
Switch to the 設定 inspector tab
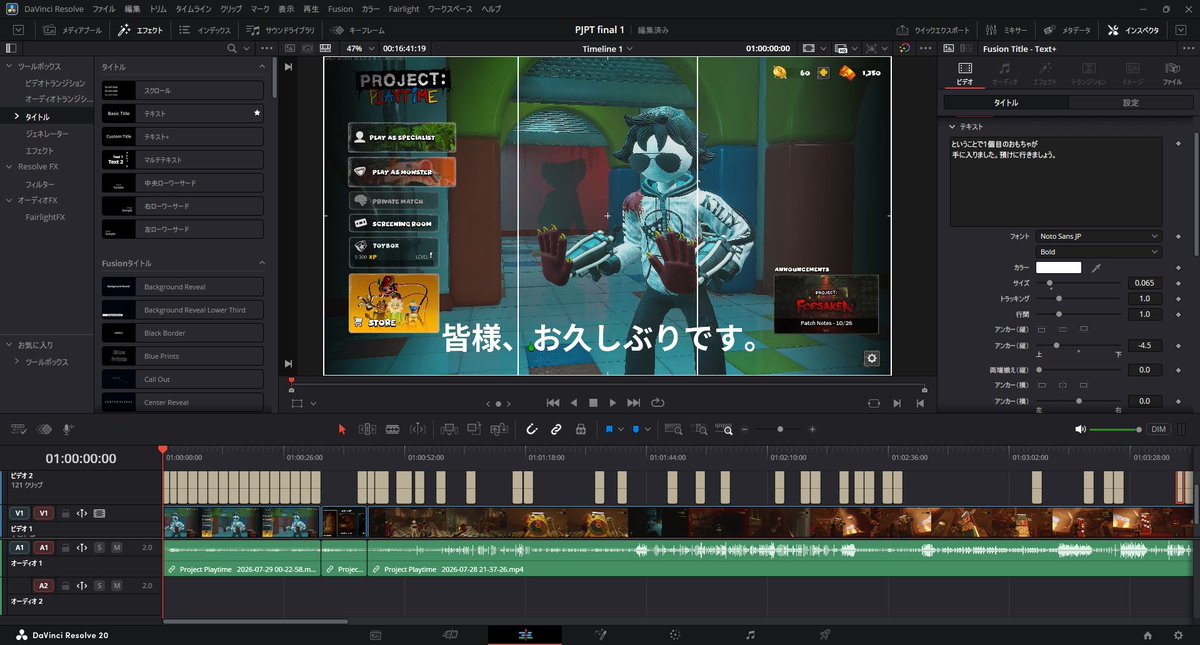(x=1130, y=102)
